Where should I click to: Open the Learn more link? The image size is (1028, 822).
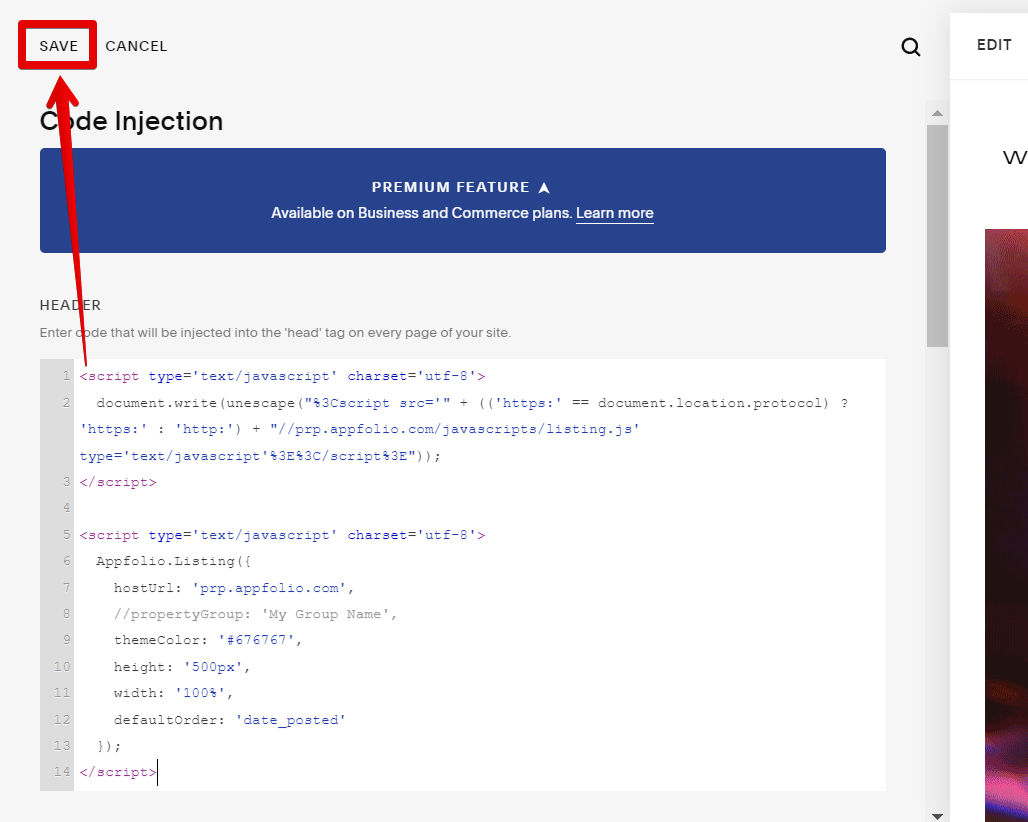(614, 213)
